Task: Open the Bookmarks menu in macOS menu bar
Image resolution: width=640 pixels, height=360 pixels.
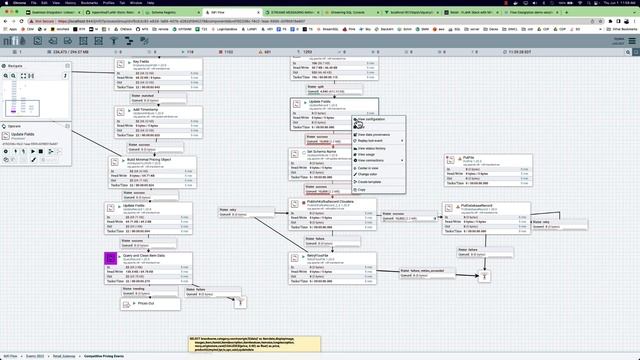Action: [x=89, y=3]
